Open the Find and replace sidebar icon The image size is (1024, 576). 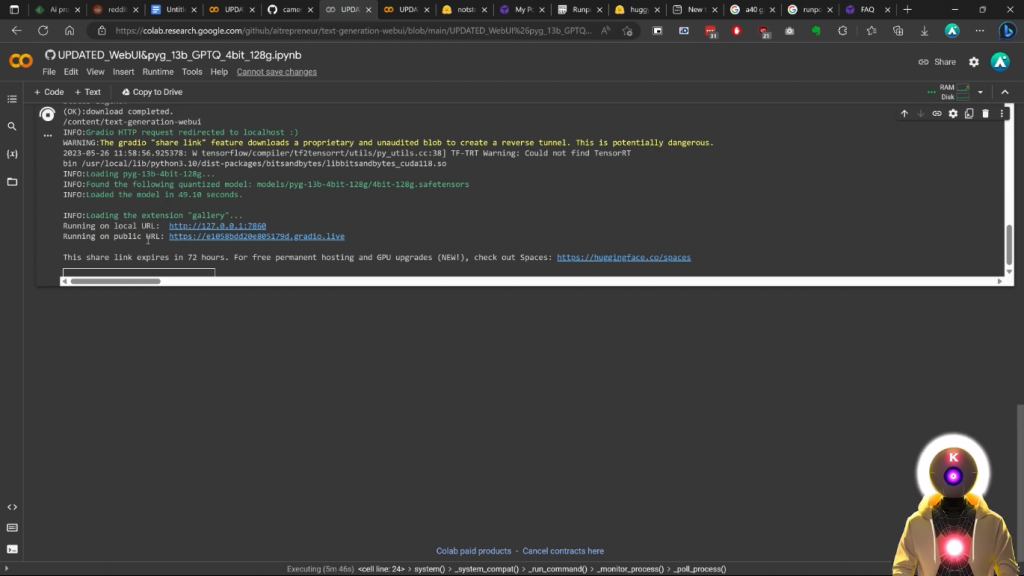(12, 127)
